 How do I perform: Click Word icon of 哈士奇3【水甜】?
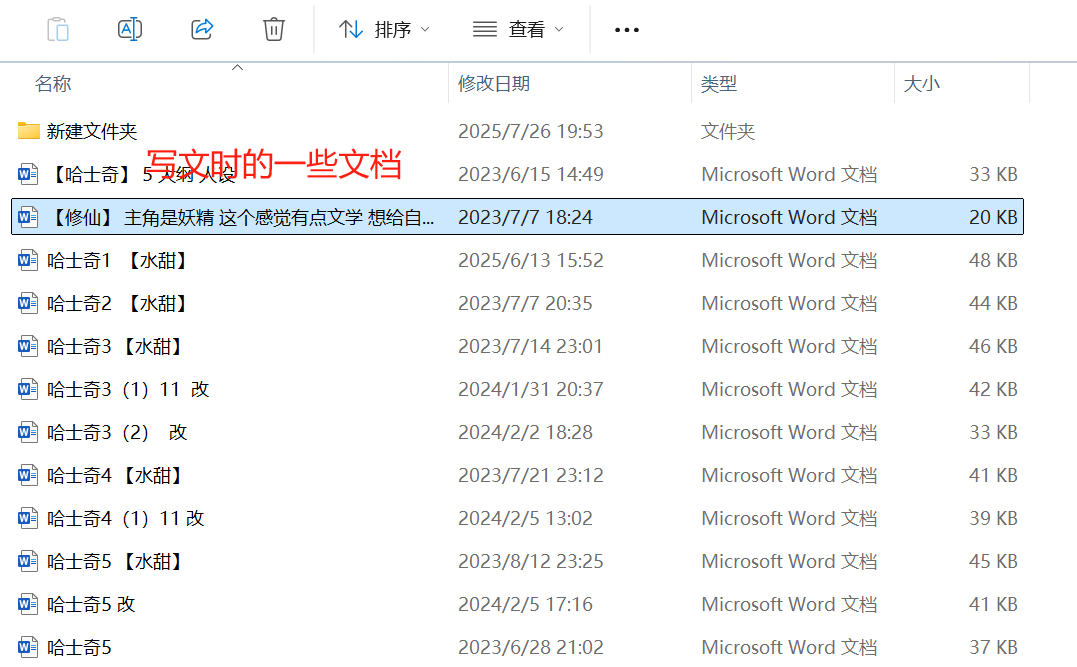click(27, 346)
